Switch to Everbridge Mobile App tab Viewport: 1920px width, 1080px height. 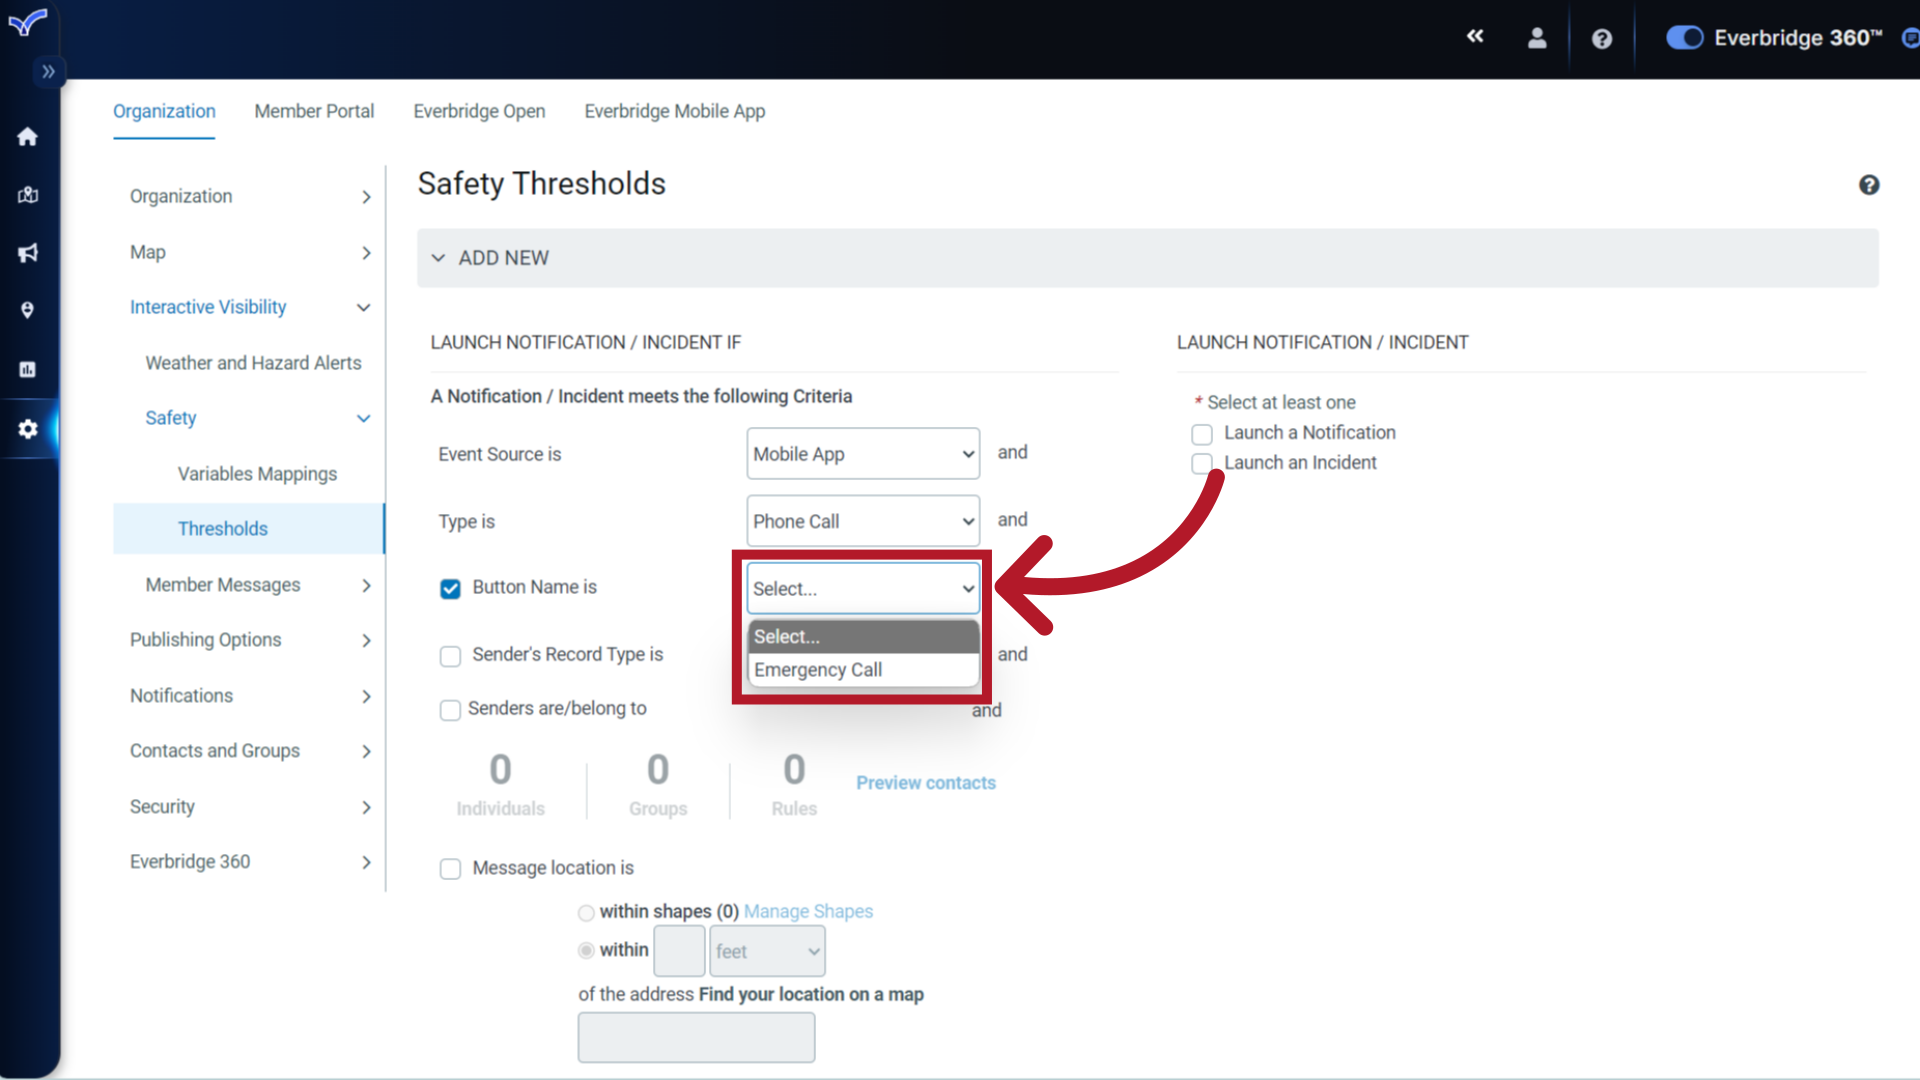click(675, 111)
